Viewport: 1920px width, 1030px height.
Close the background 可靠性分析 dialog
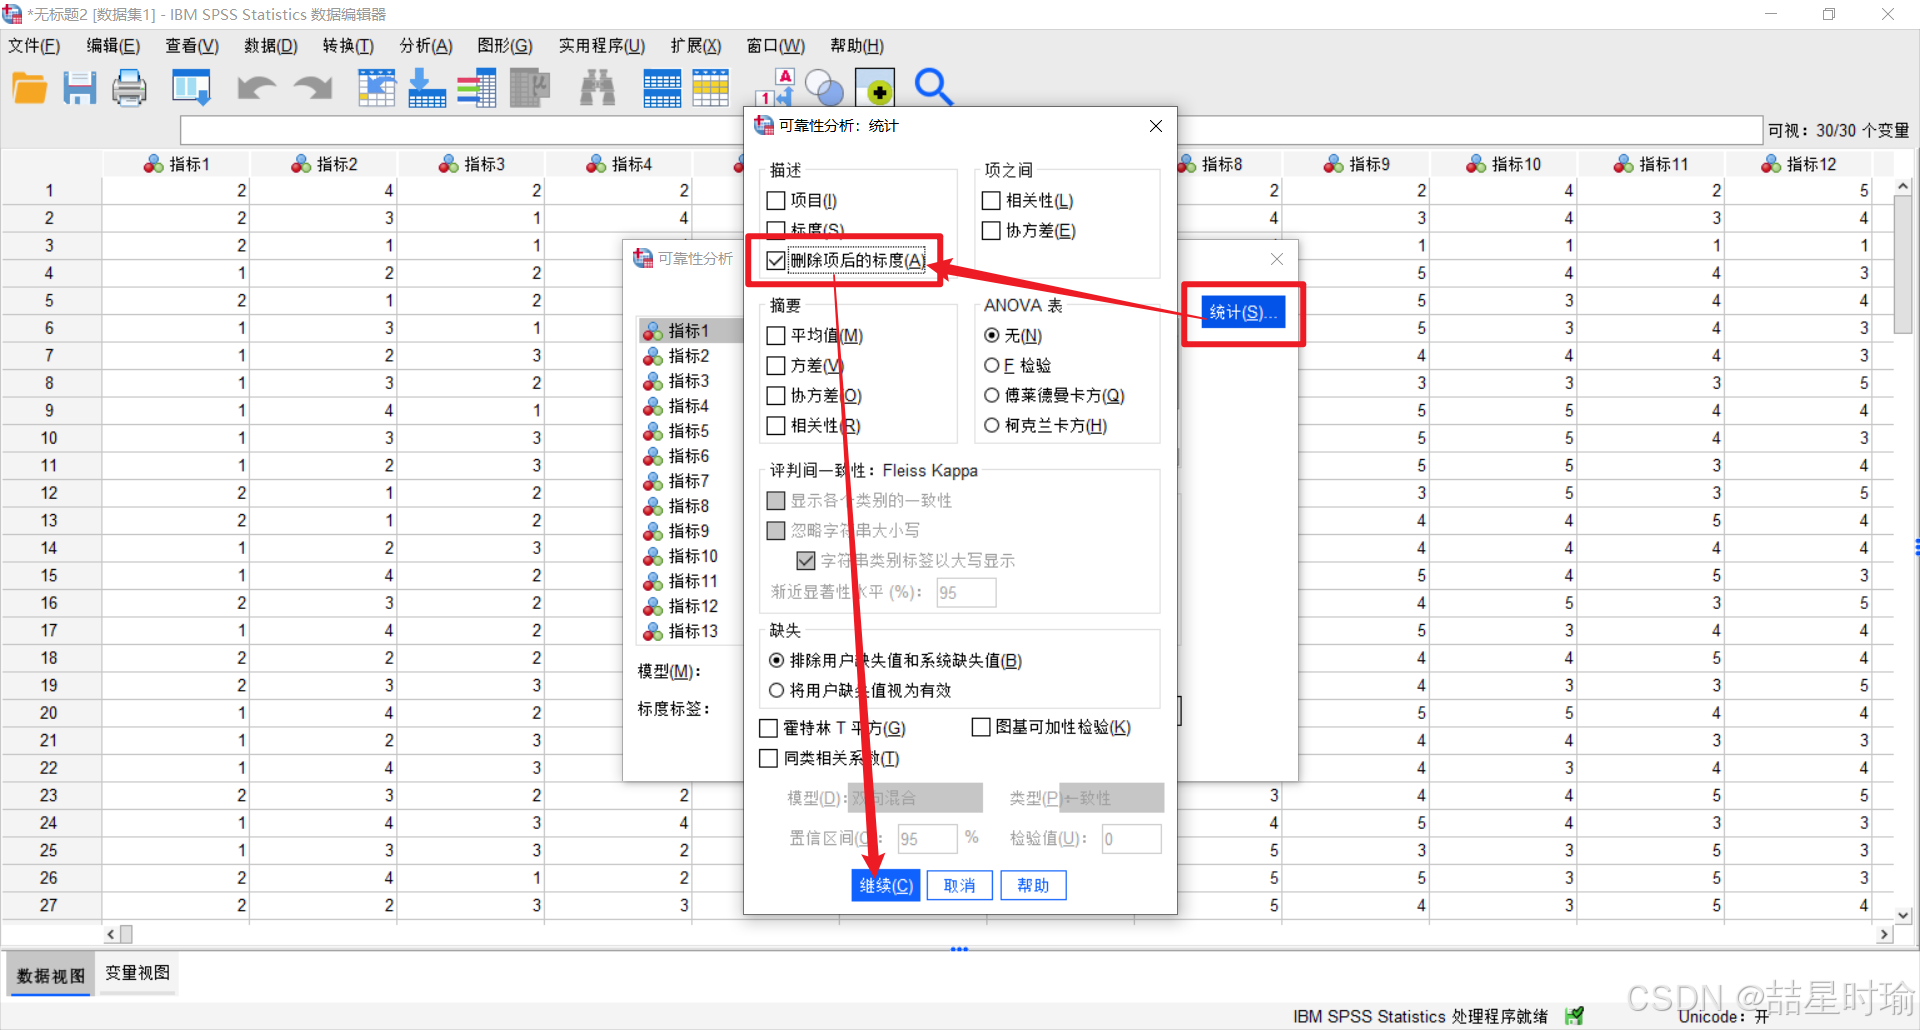(x=1277, y=259)
